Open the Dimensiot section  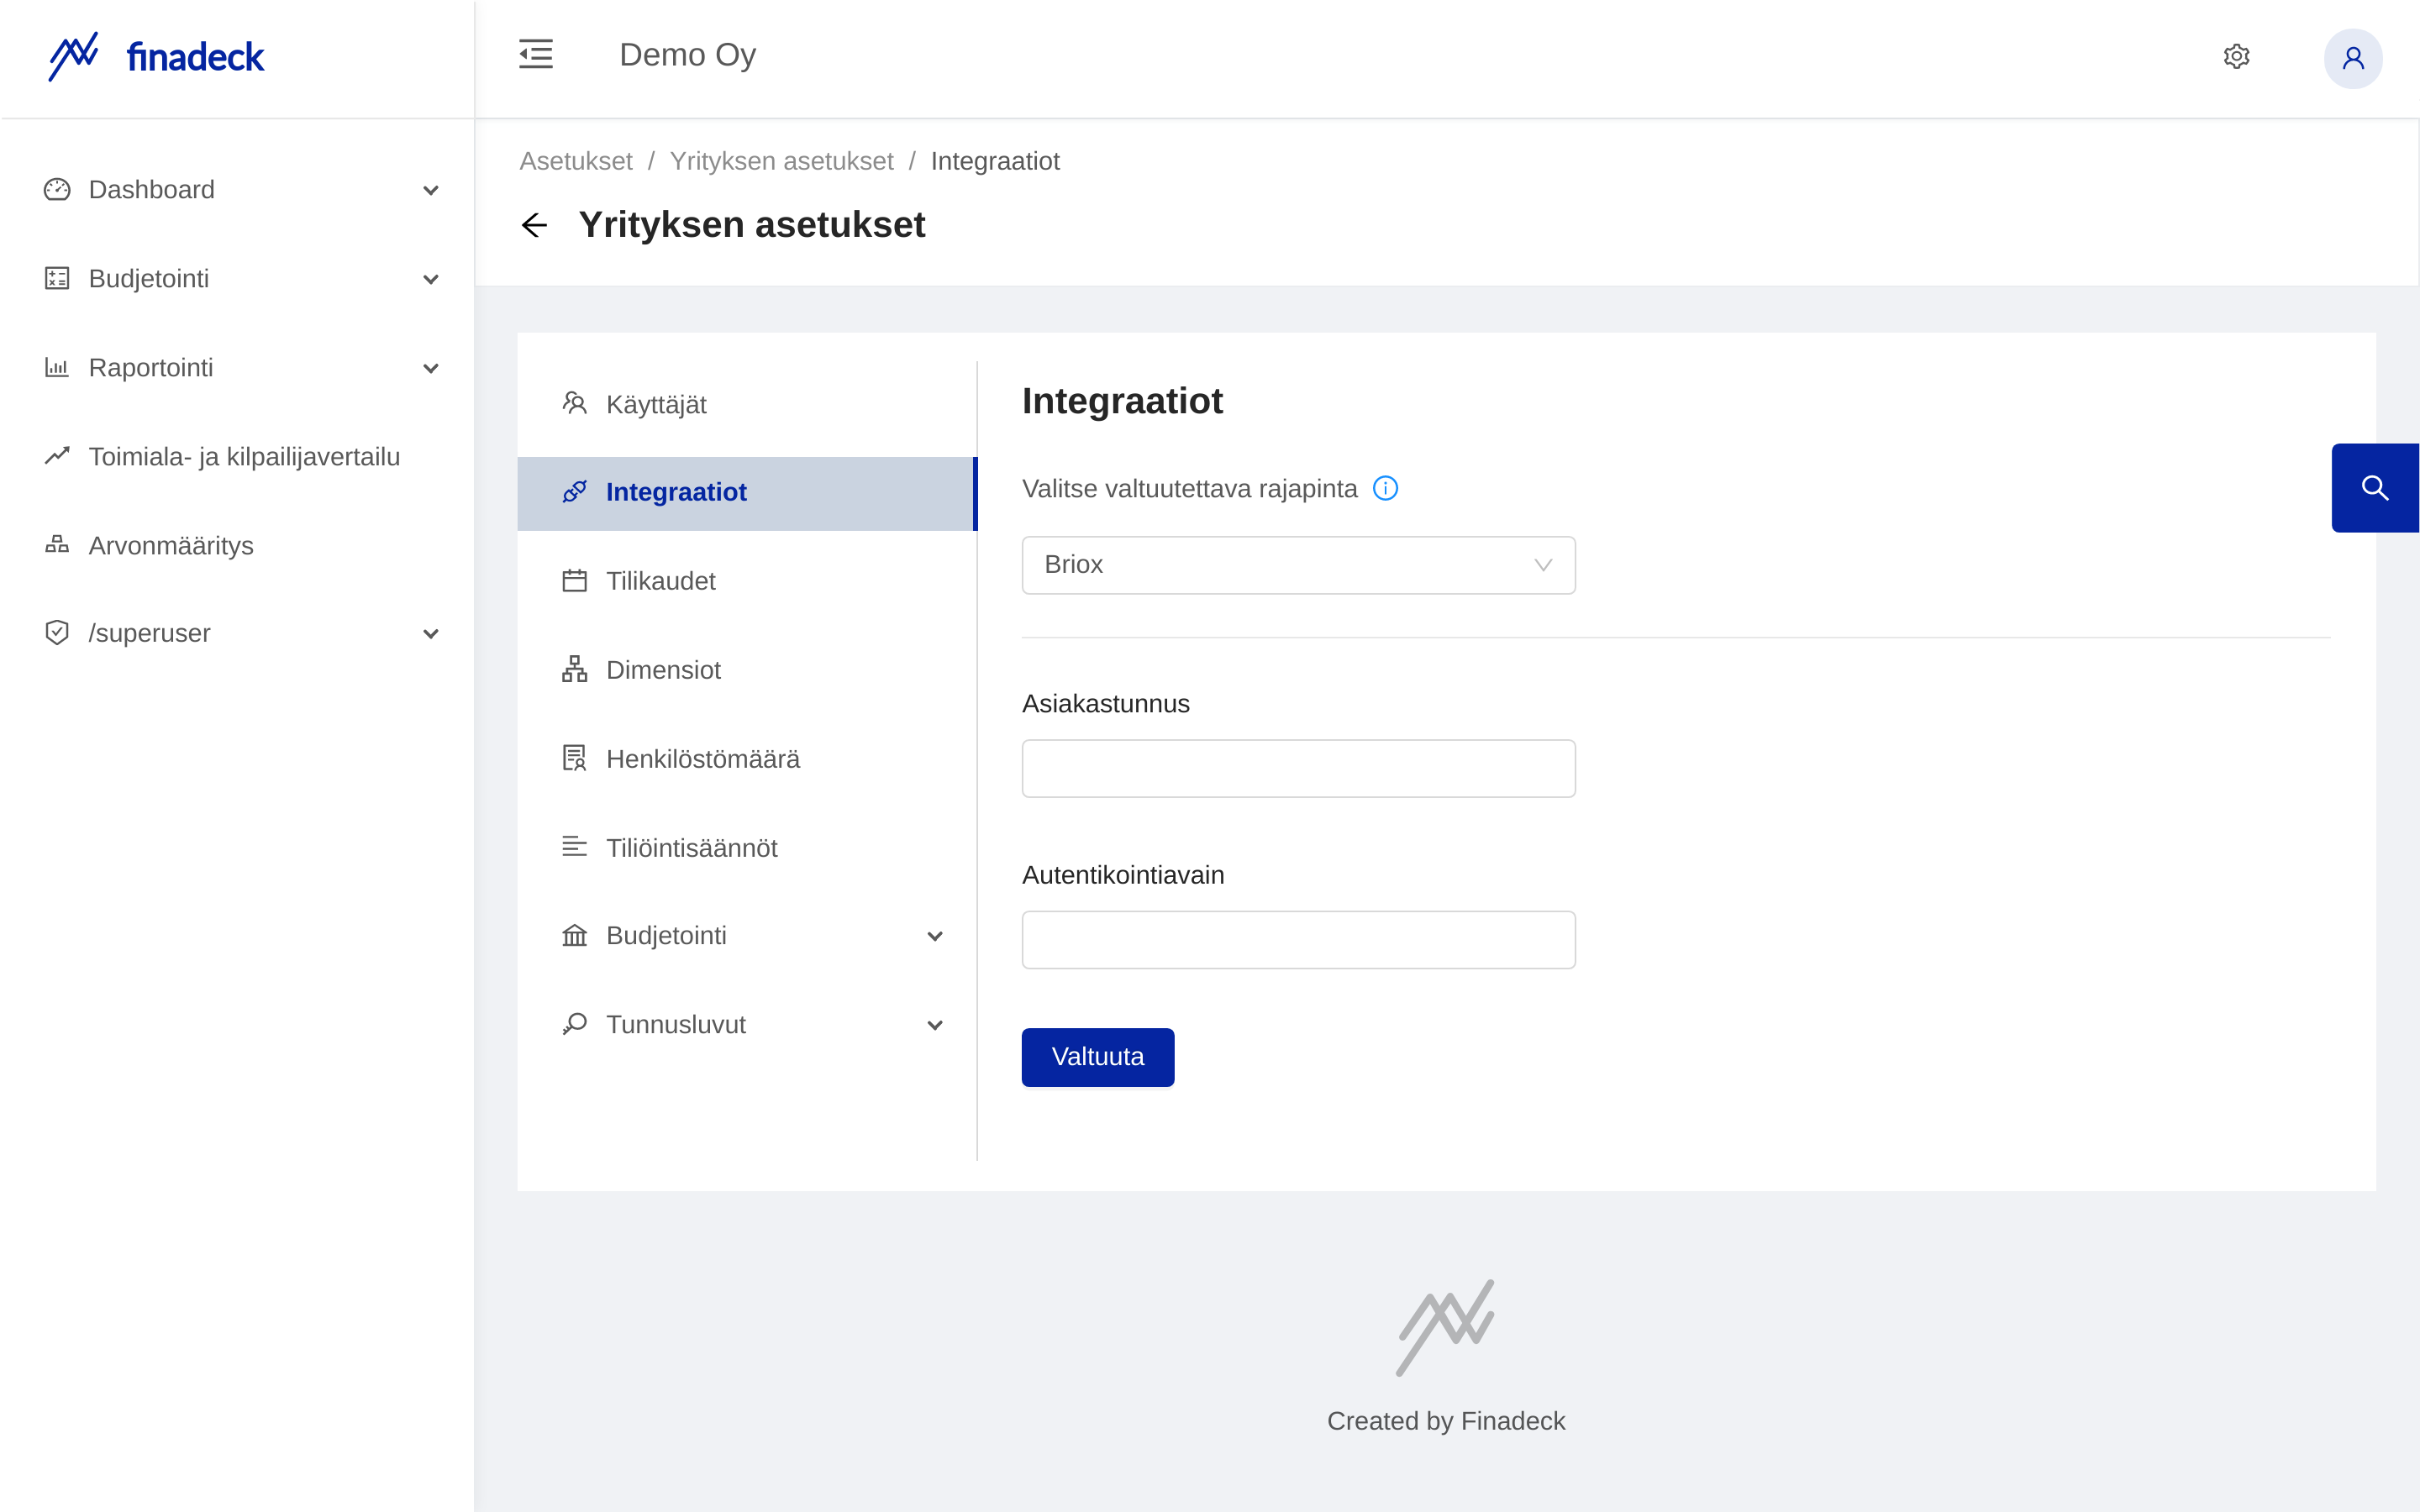(663, 669)
